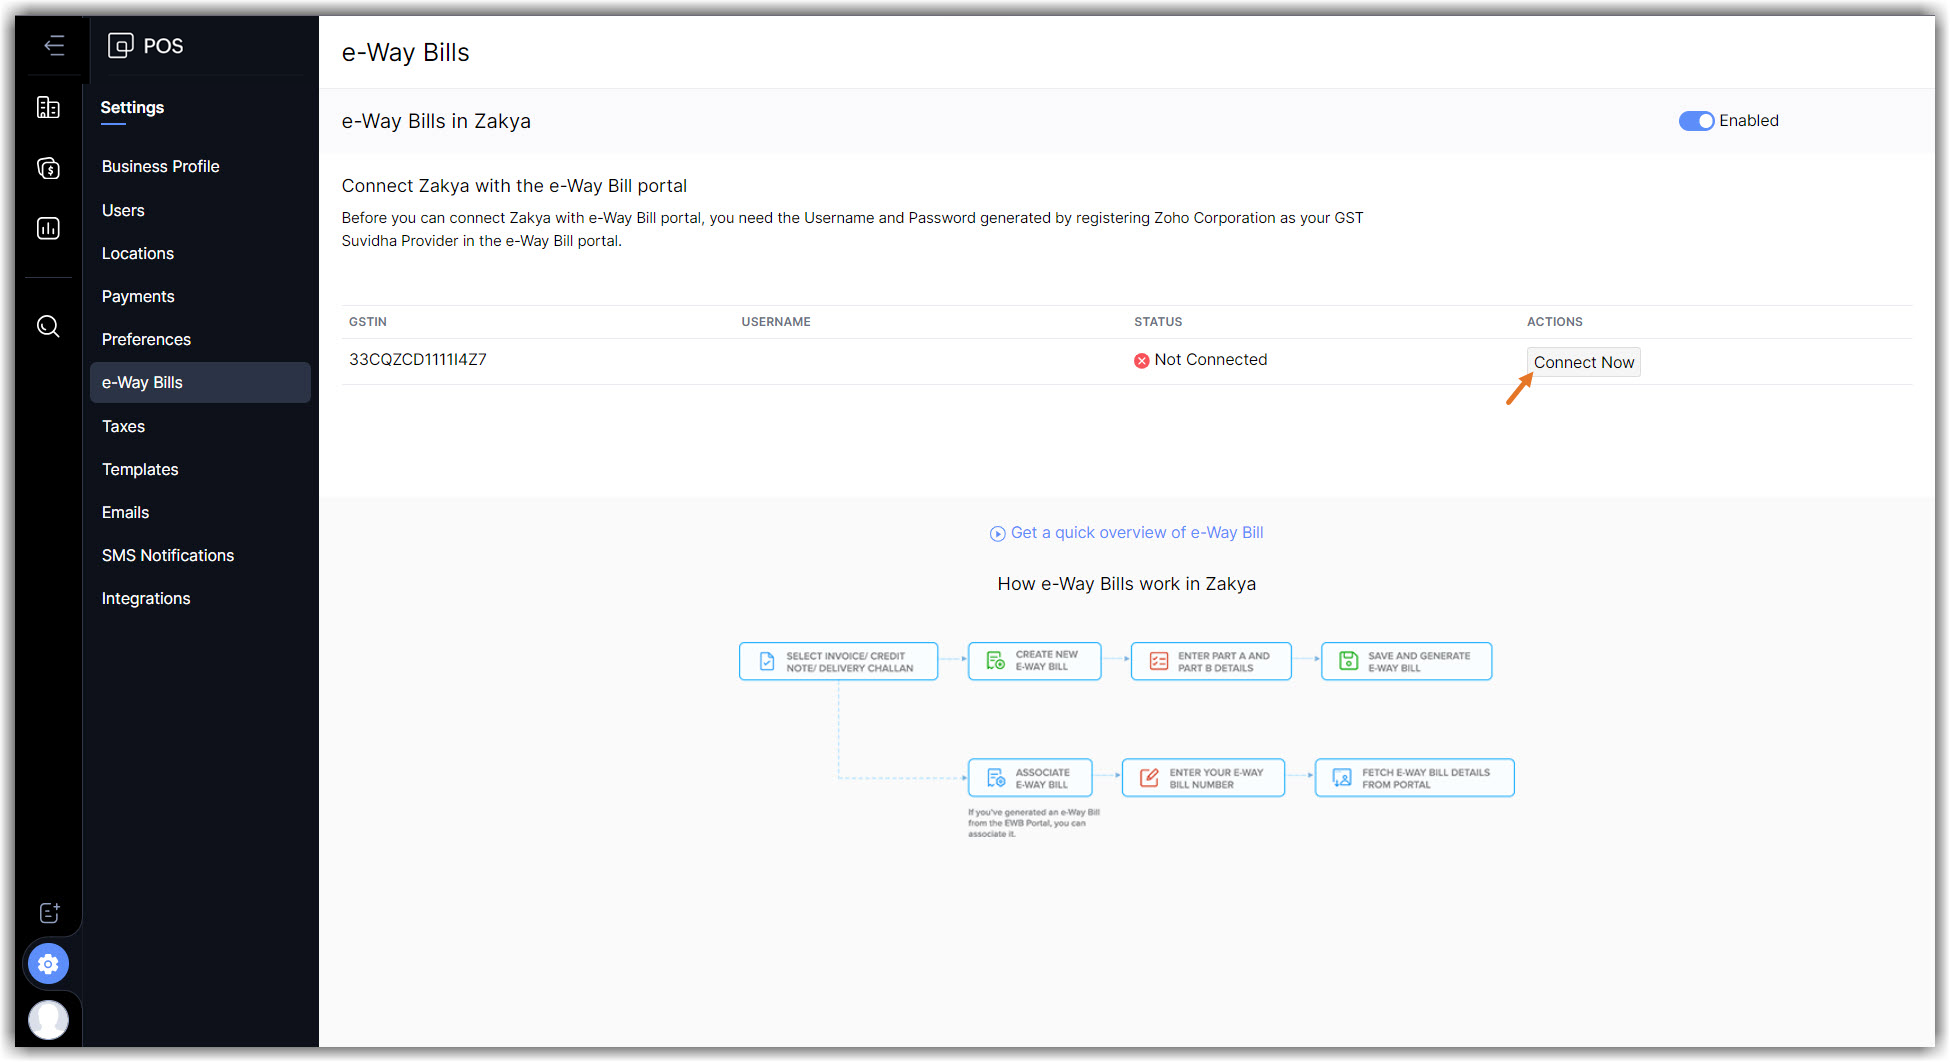Click the blue settings gear icon
This screenshot has height=1062, width=1950.
pos(48,964)
